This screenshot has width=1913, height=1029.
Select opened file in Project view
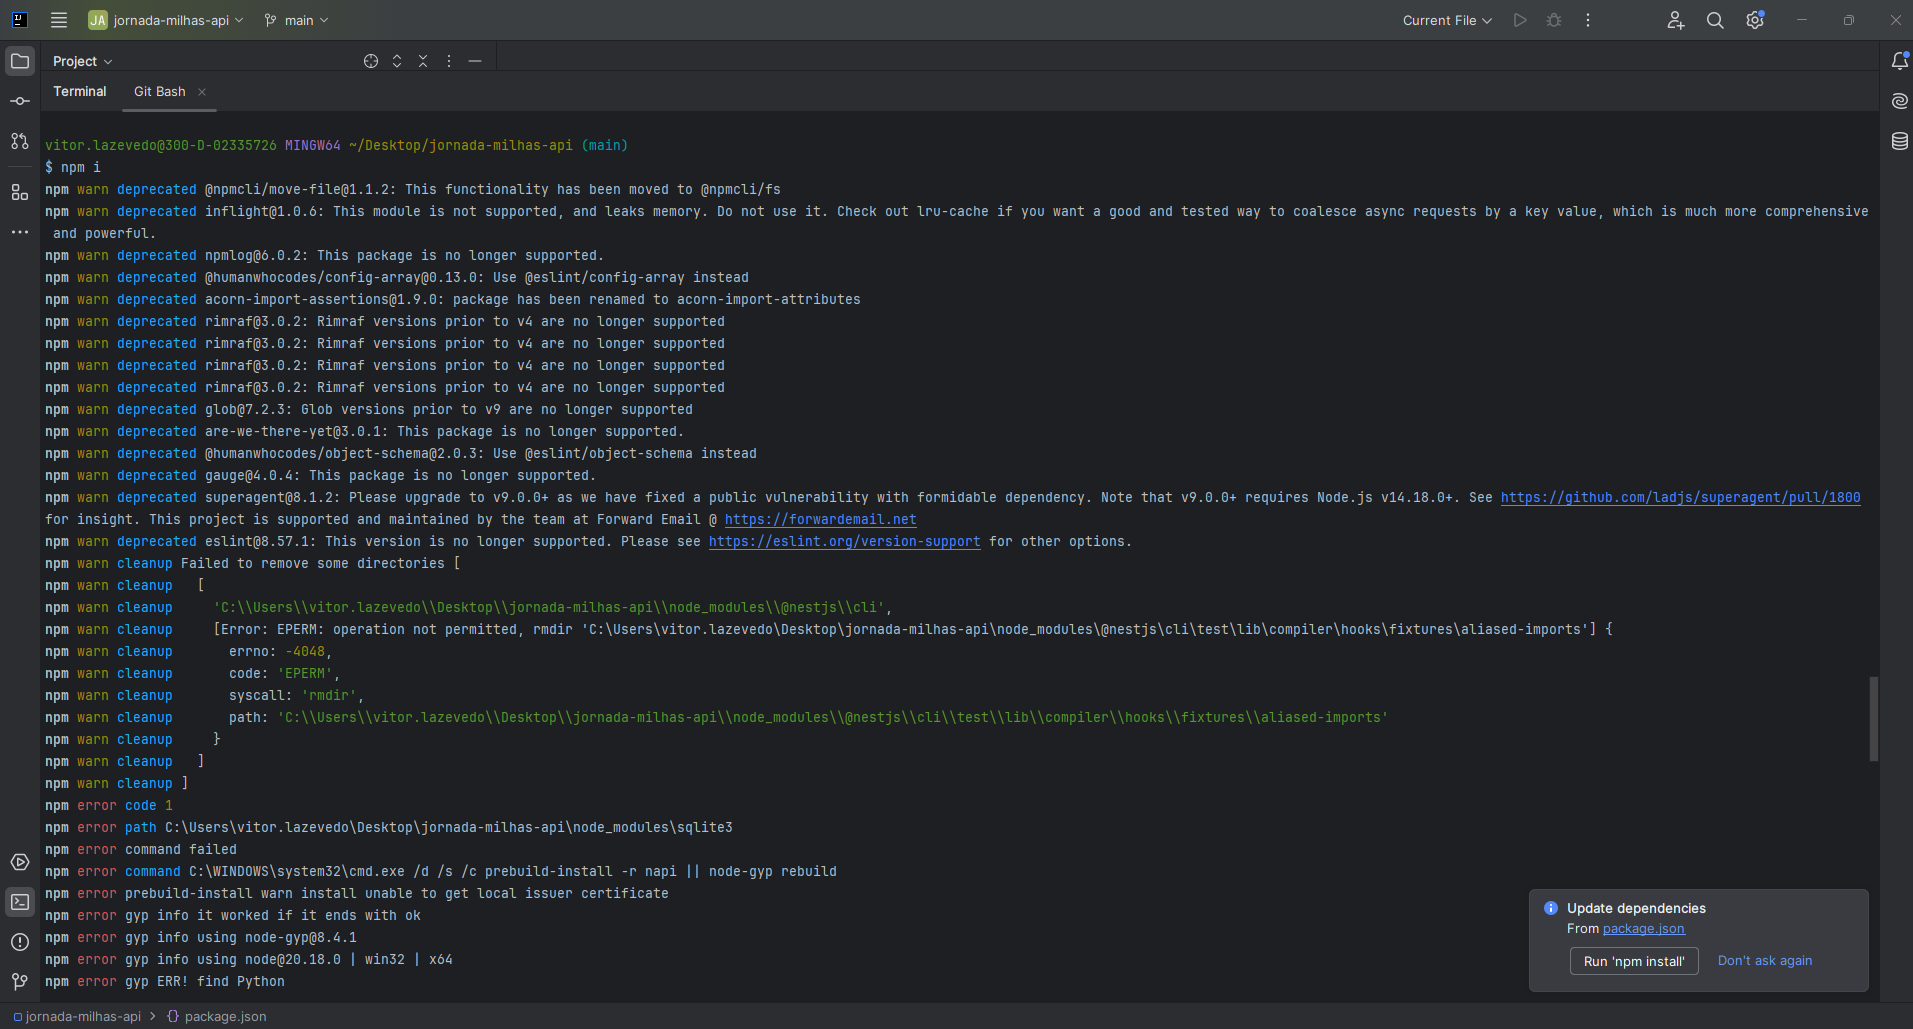click(x=371, y=61)
